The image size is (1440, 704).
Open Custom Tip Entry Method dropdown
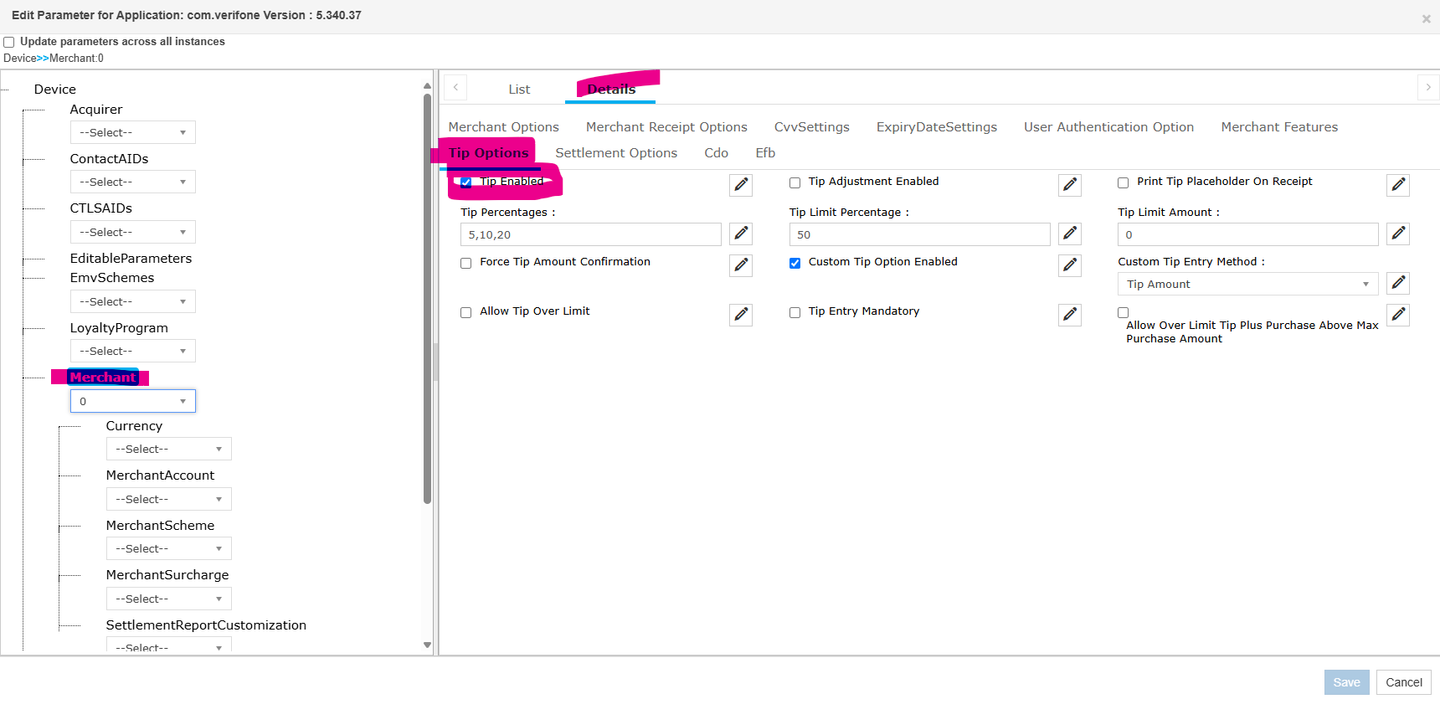(1248, 284)
